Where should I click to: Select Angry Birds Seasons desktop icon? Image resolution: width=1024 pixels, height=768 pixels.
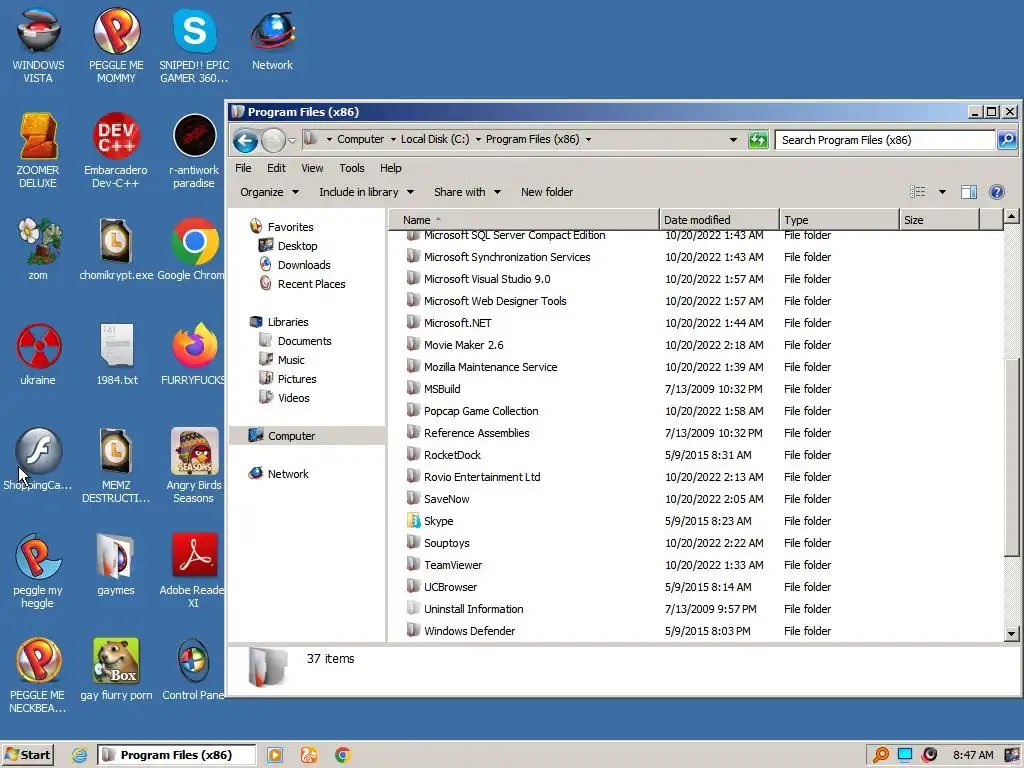(194, 466)
